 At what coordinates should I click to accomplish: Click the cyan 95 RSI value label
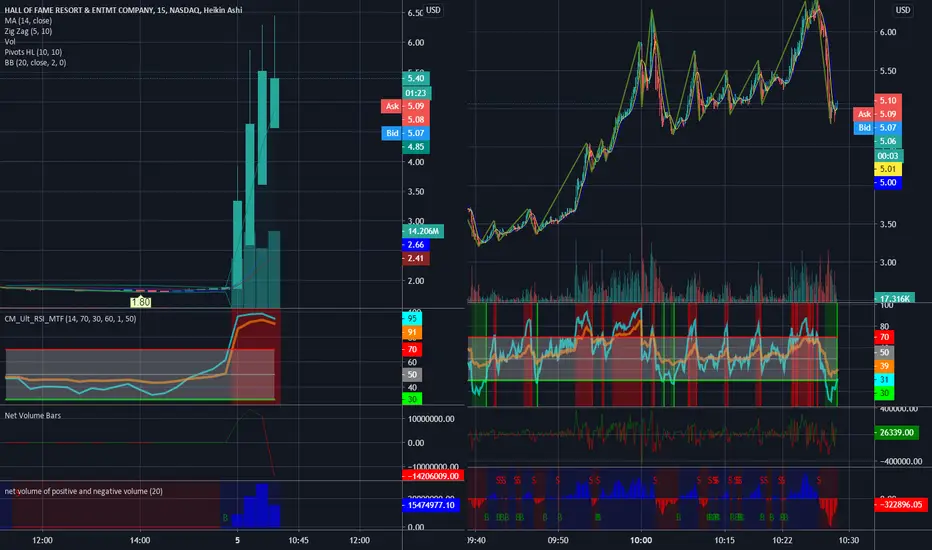click(412, 319)
